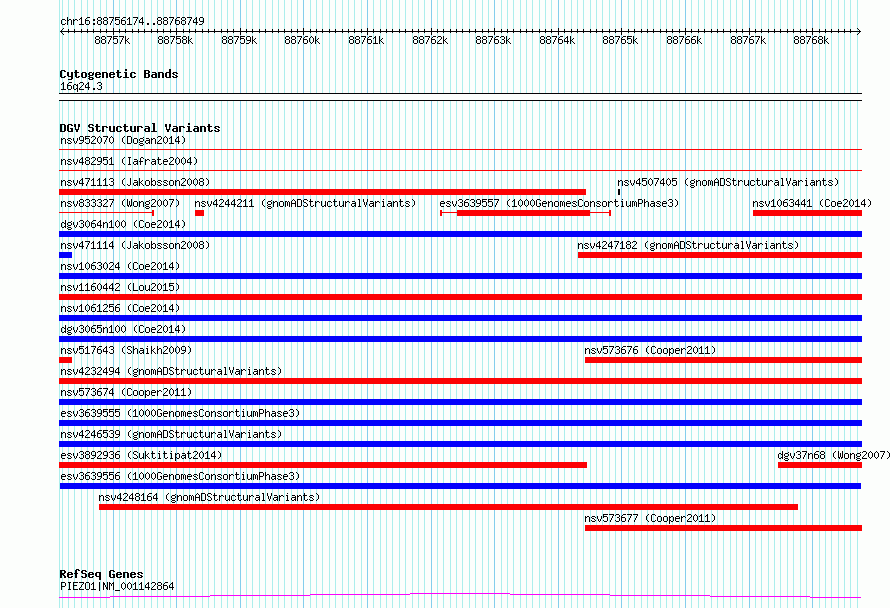Select the nsv573676 (Cooper2011) red bar
This screenshot has width=890, height=608.
point(723,360)
